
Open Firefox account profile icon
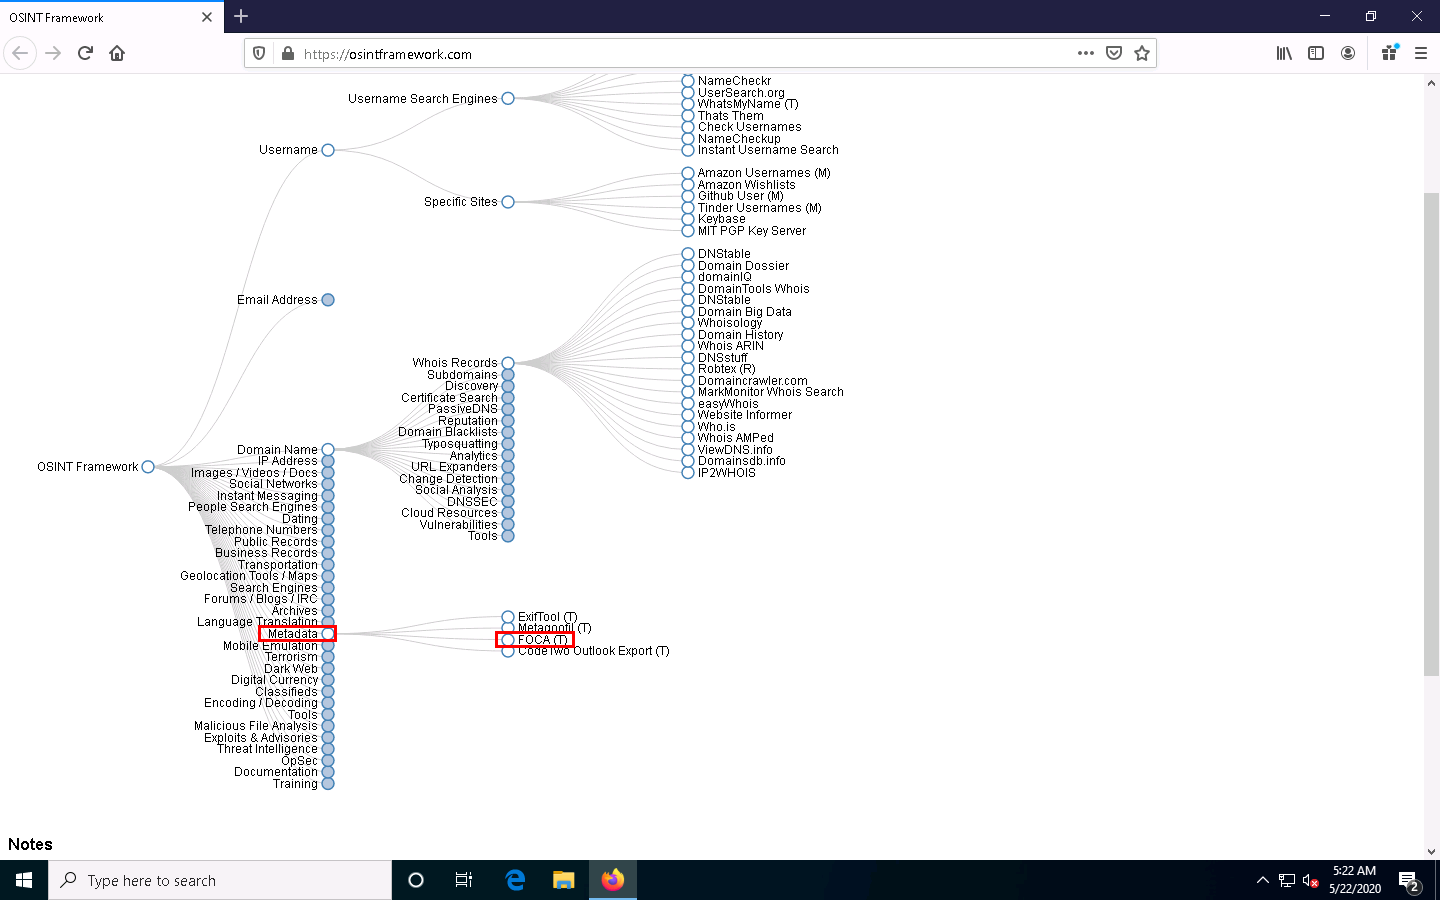[x=1348, y=53]
